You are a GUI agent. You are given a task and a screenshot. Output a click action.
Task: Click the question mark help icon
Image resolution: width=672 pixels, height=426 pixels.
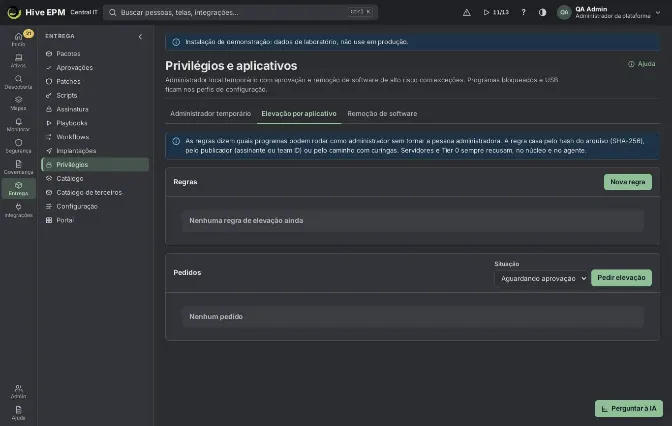(523, 12)
